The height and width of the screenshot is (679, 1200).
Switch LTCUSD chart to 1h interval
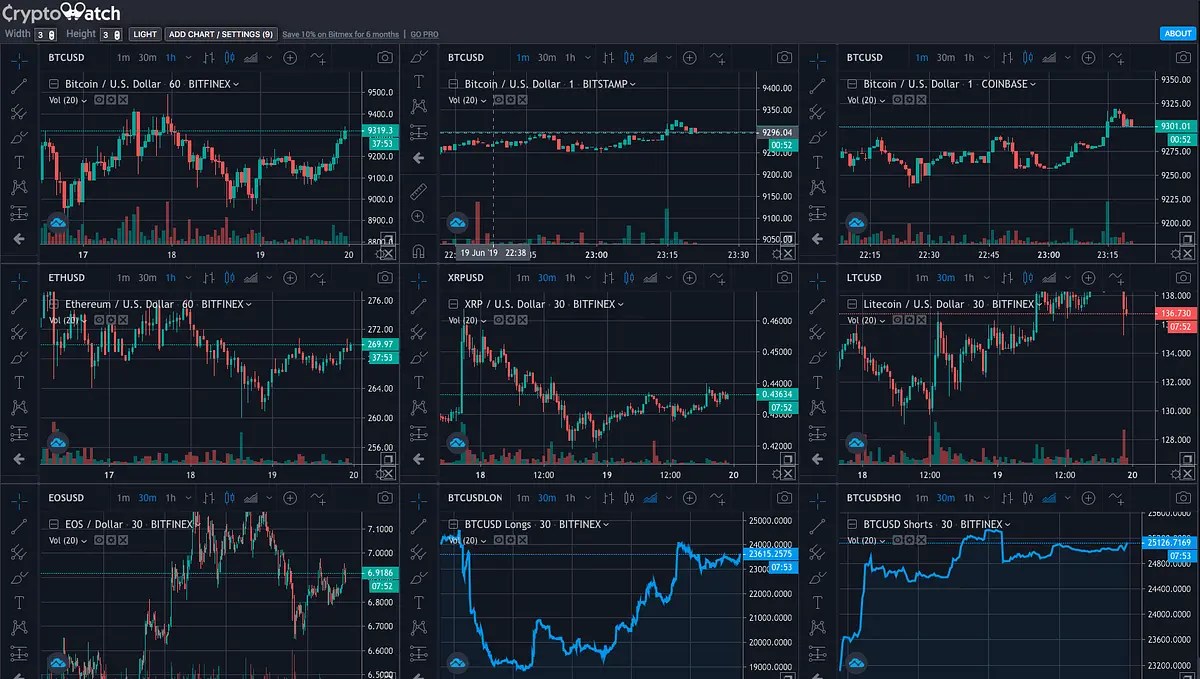pos(970,277)
